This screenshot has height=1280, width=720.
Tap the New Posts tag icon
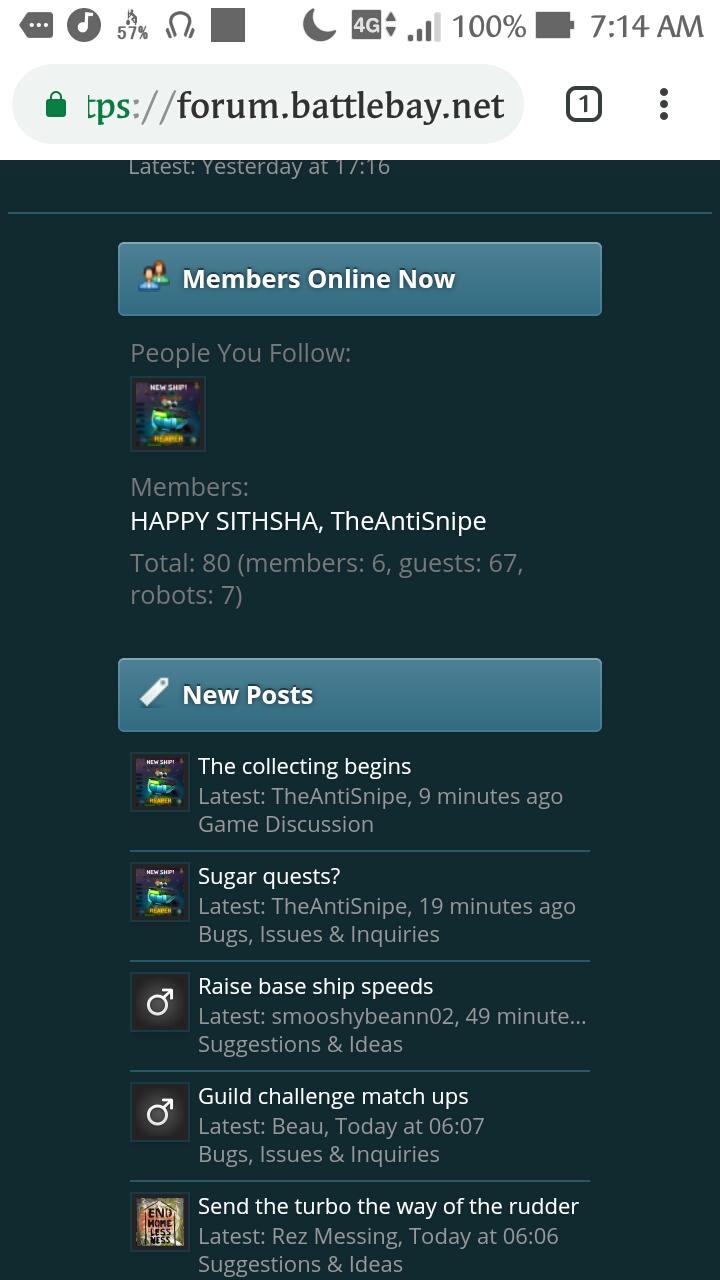[154, 693]
